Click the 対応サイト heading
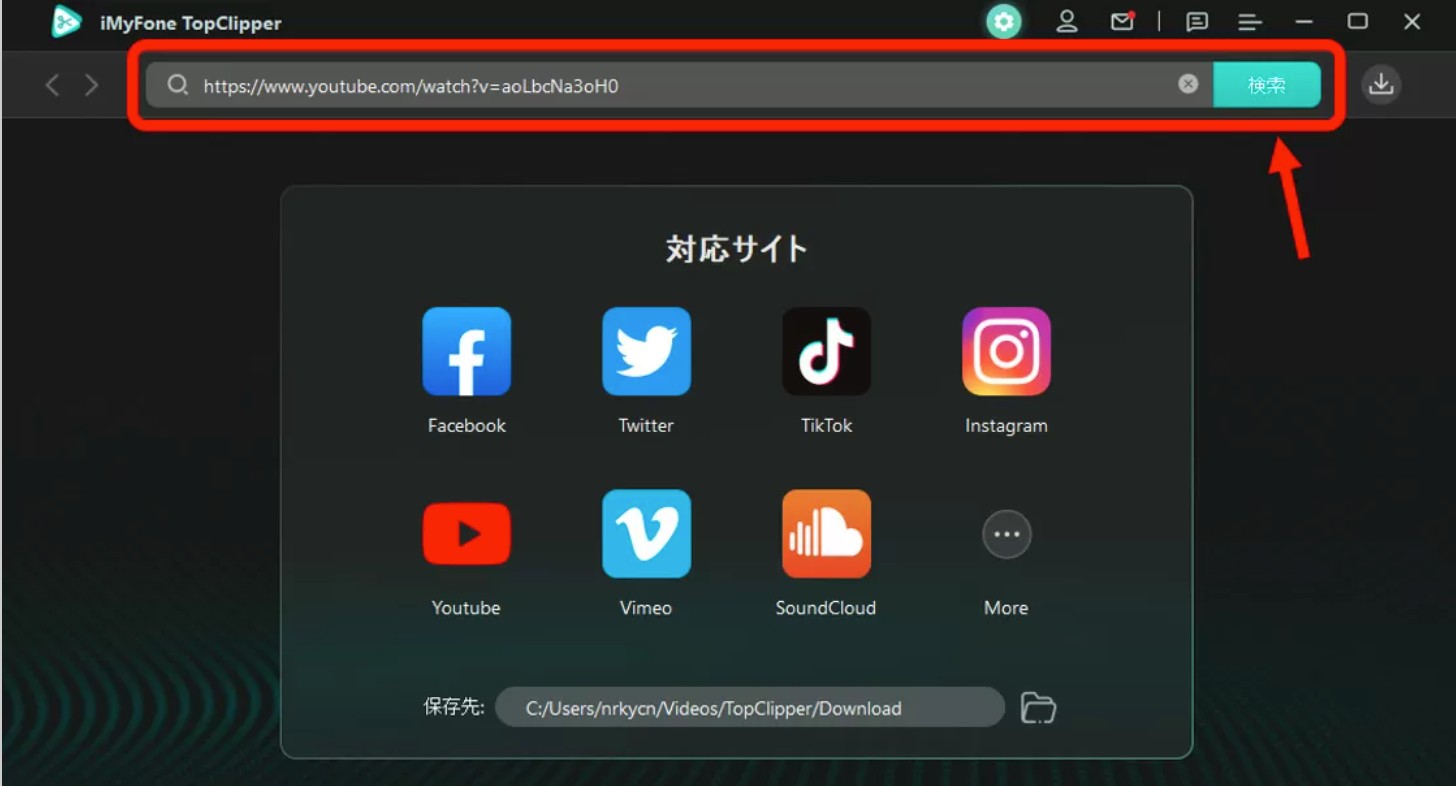Image resolution: width=1456 pixels, height=786 pixels. click(x=737, y=248)
